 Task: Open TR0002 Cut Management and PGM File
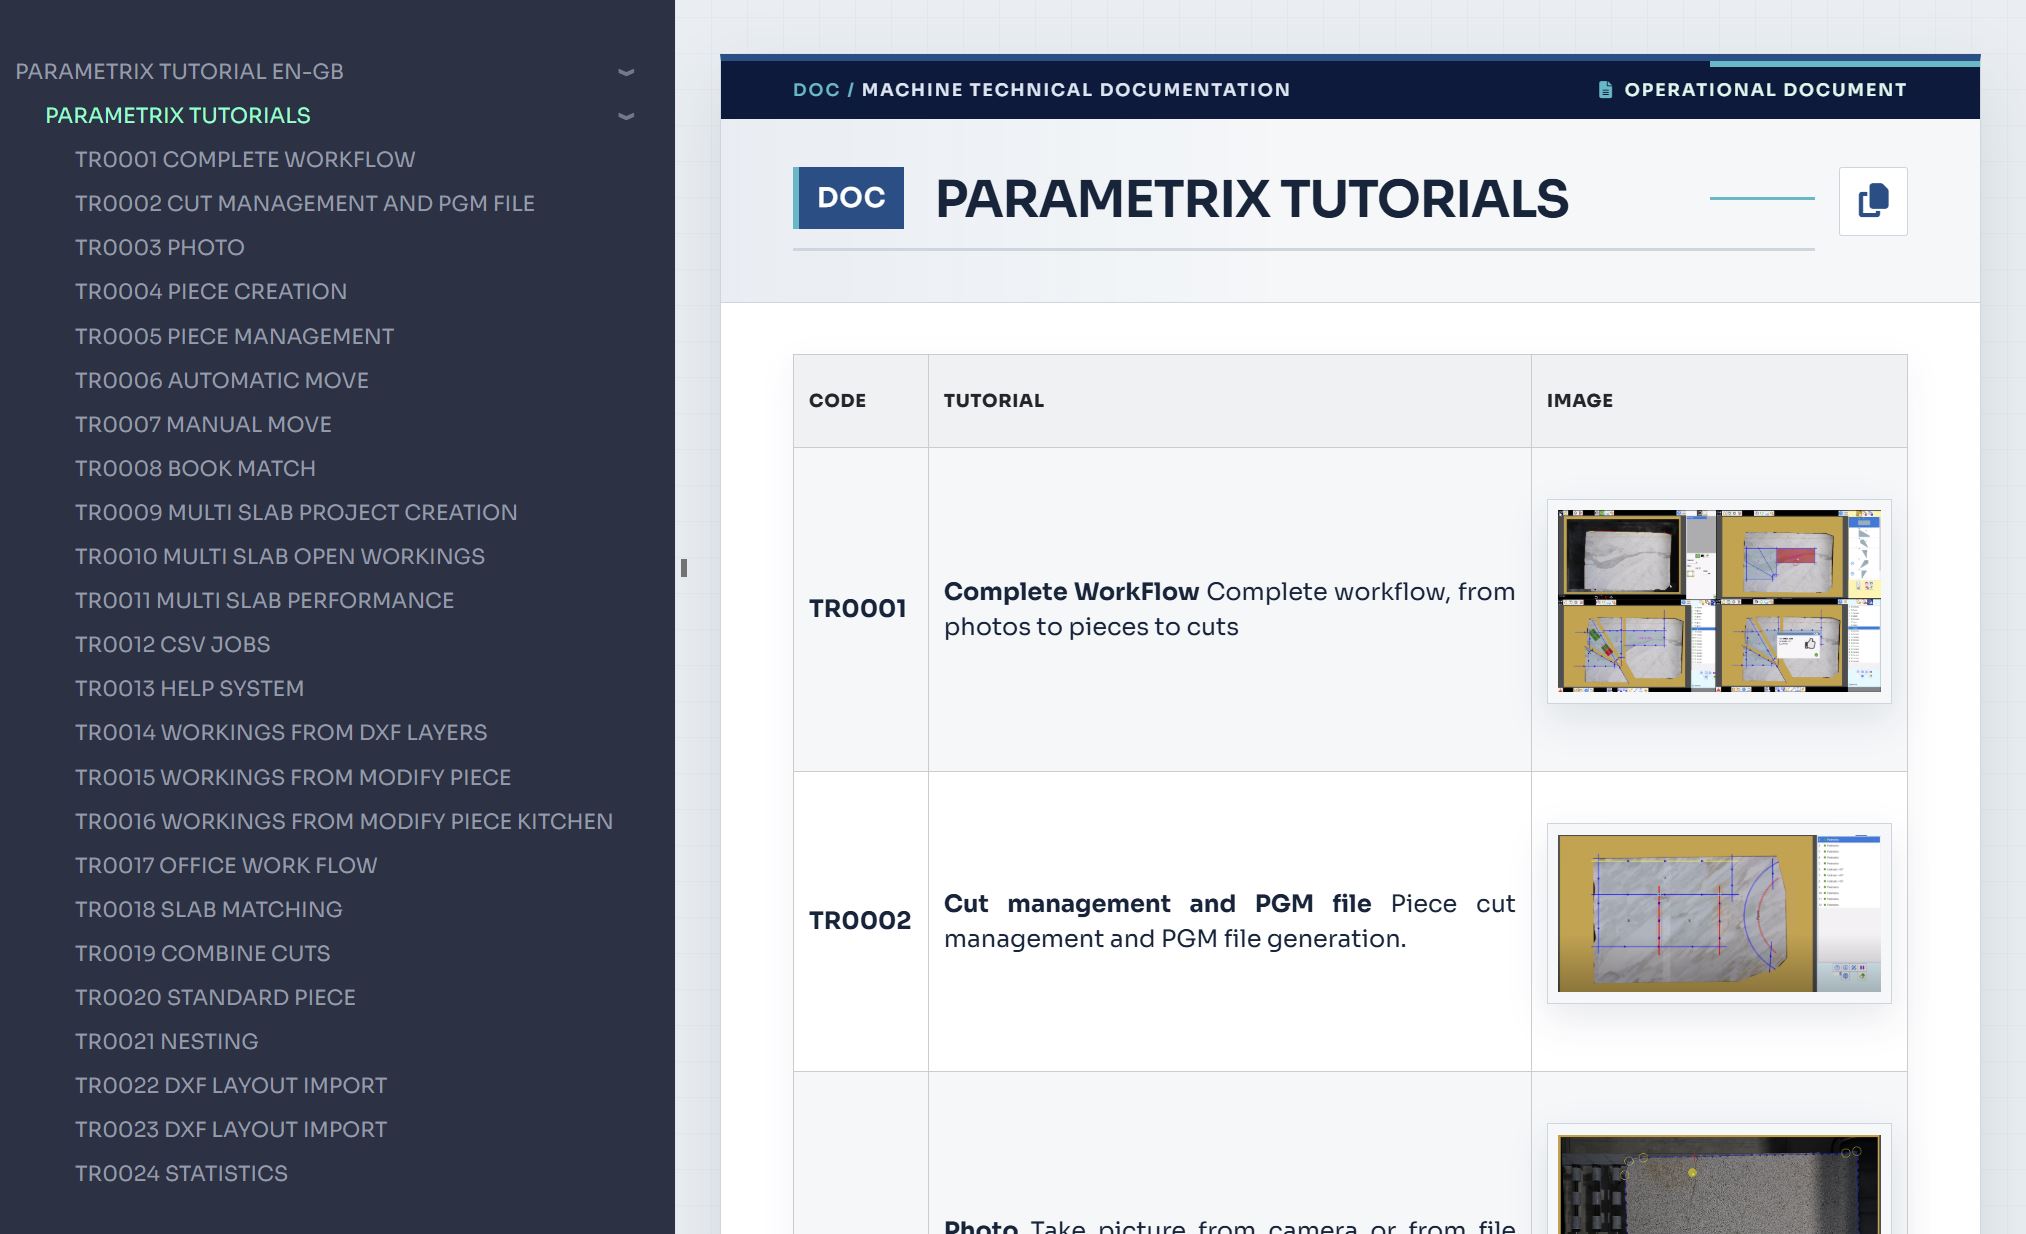pos(305,204)
